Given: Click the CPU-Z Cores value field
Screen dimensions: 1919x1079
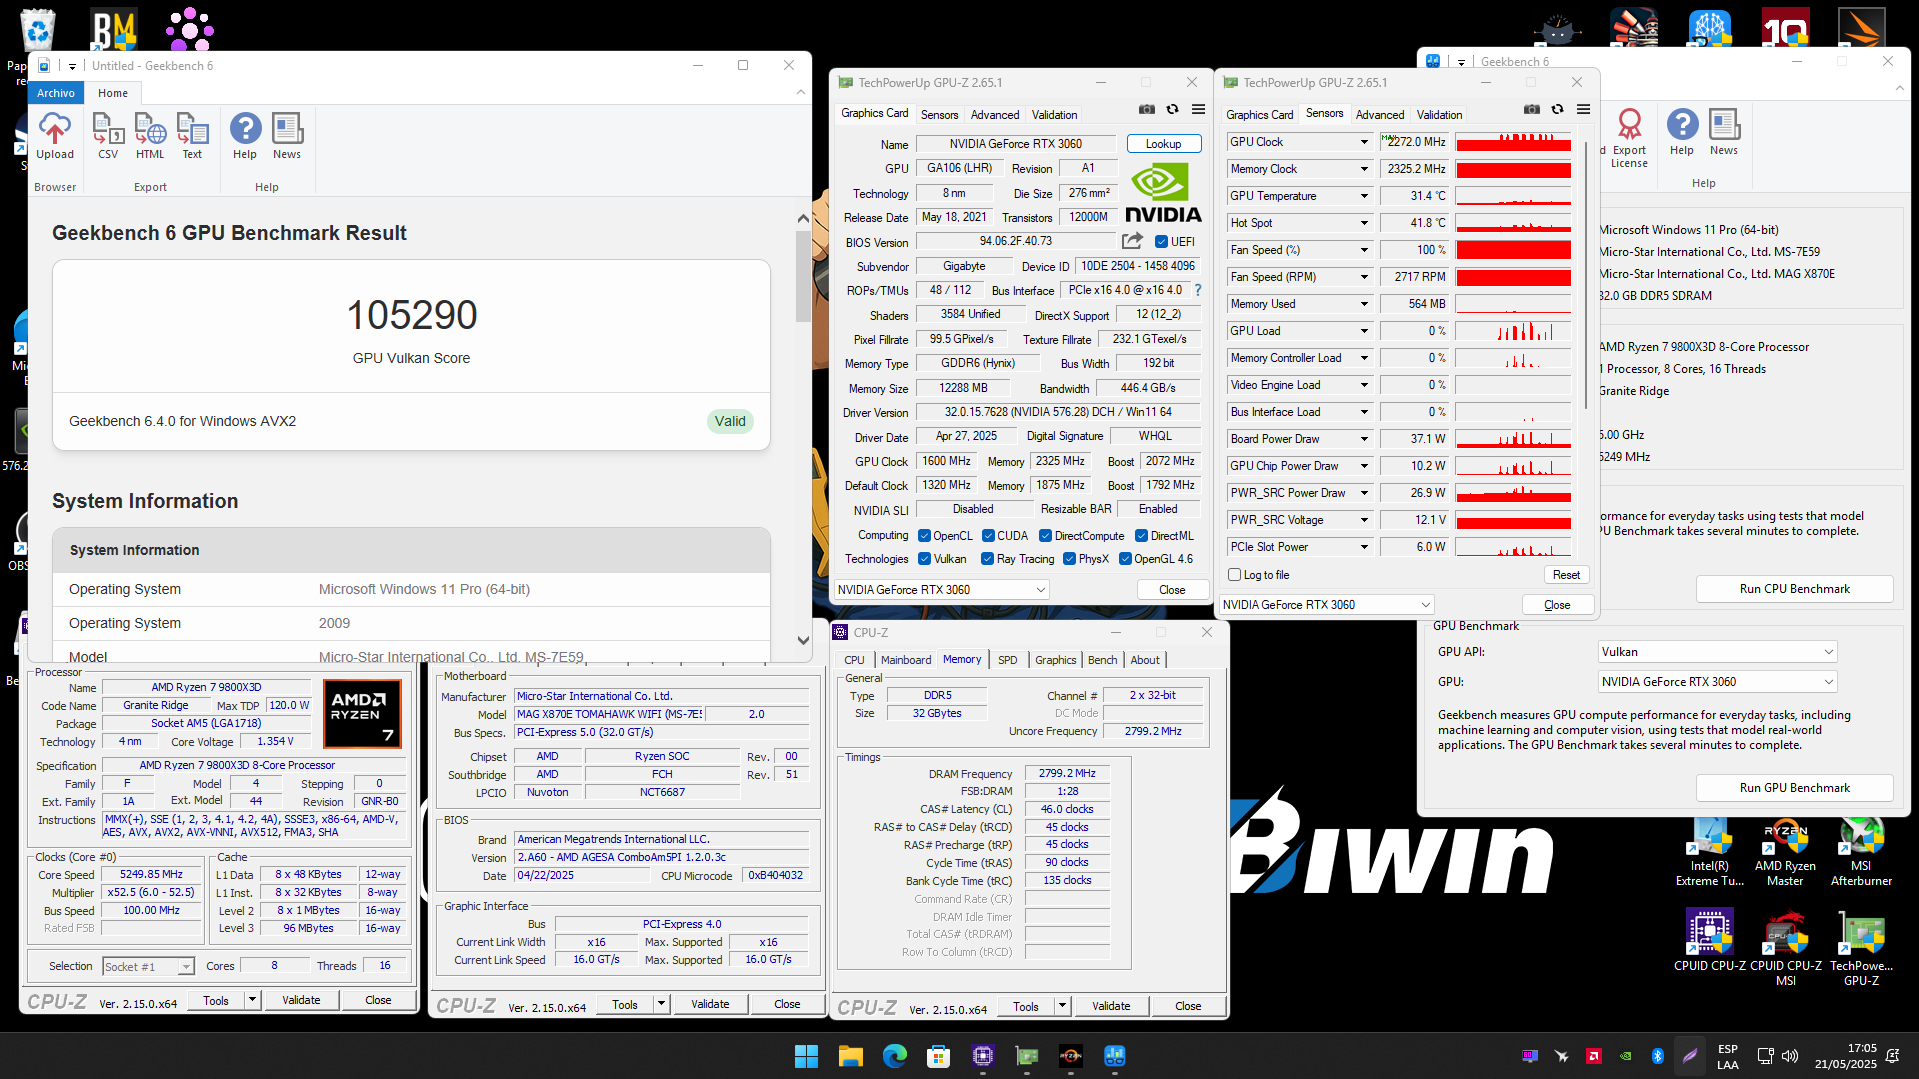Looking at the screenshot, I should [x=274, y=966].
